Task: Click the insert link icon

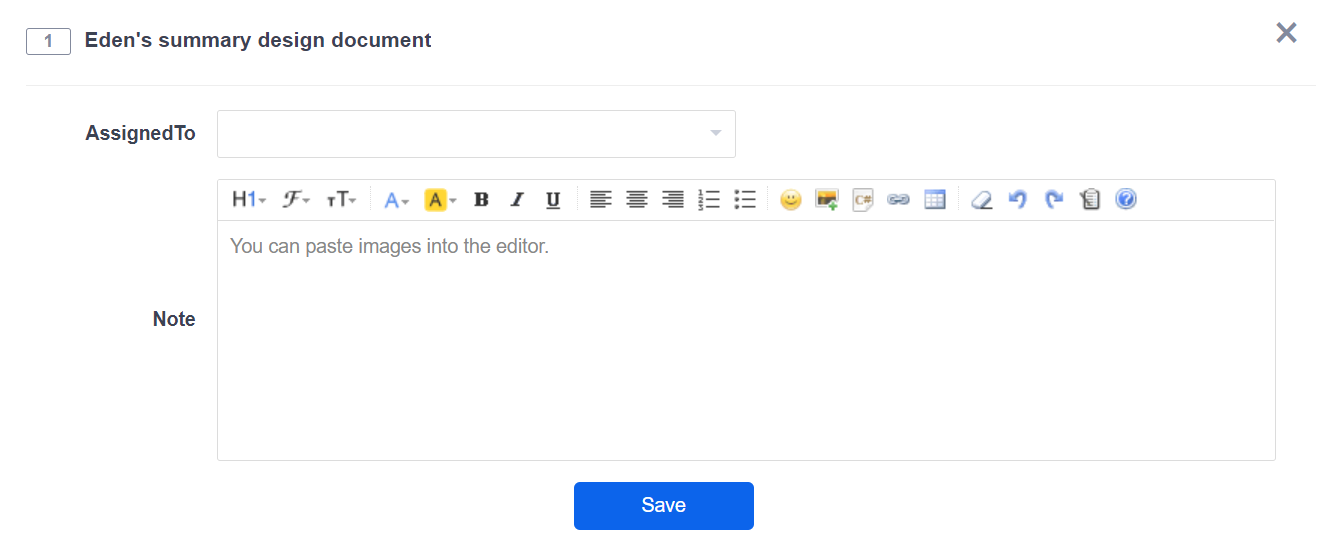Action: pos(898,200)
